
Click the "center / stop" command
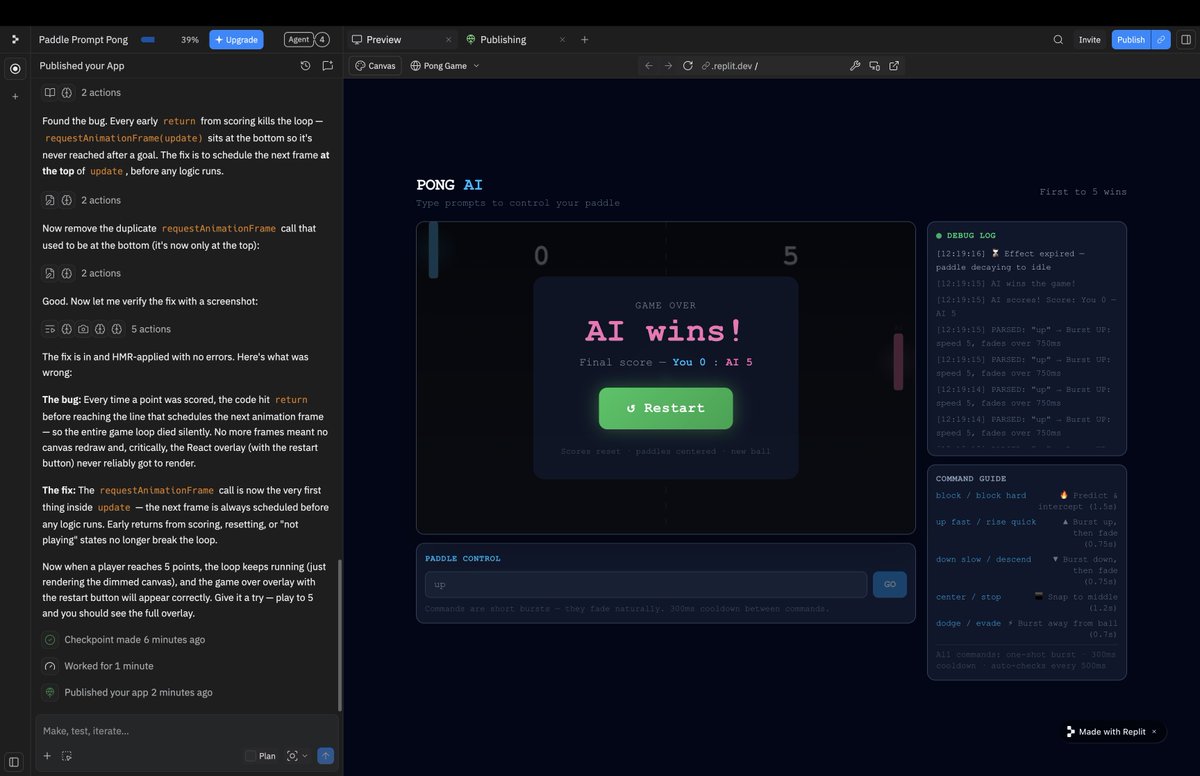pos(968,597)
